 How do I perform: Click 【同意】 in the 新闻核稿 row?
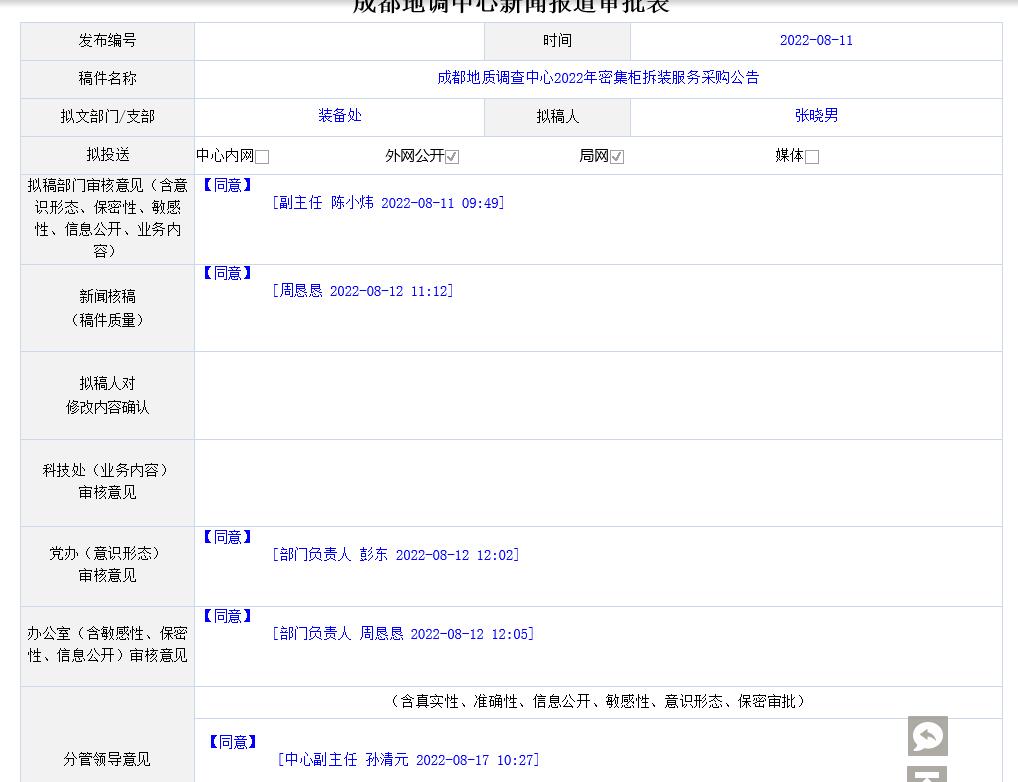pos(227,273)
